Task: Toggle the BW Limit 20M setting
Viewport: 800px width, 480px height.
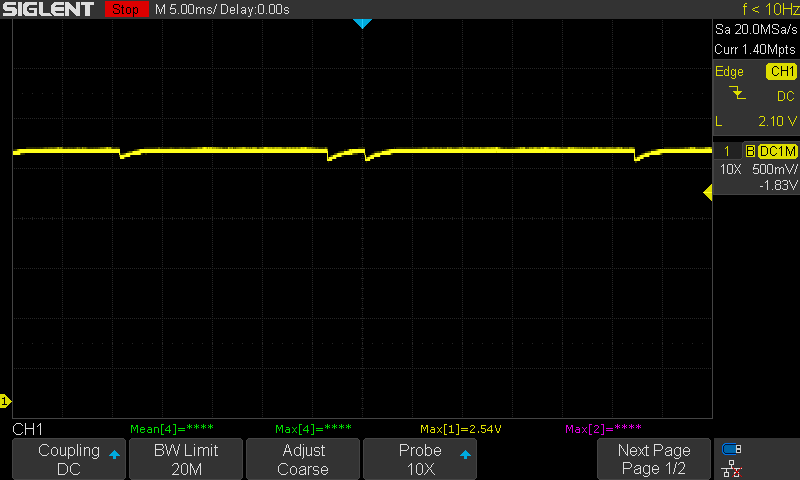Action: pyautogui.click(x=186, y=459)
